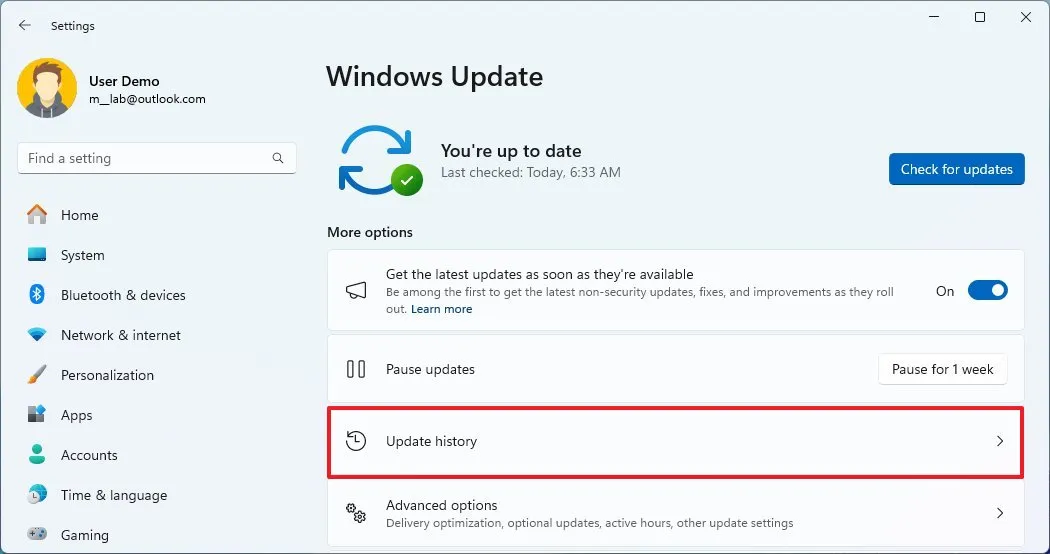Open the User Demo profile avatar
Image resolution: width=1050 pixels, height=554 pixels.
47,88
